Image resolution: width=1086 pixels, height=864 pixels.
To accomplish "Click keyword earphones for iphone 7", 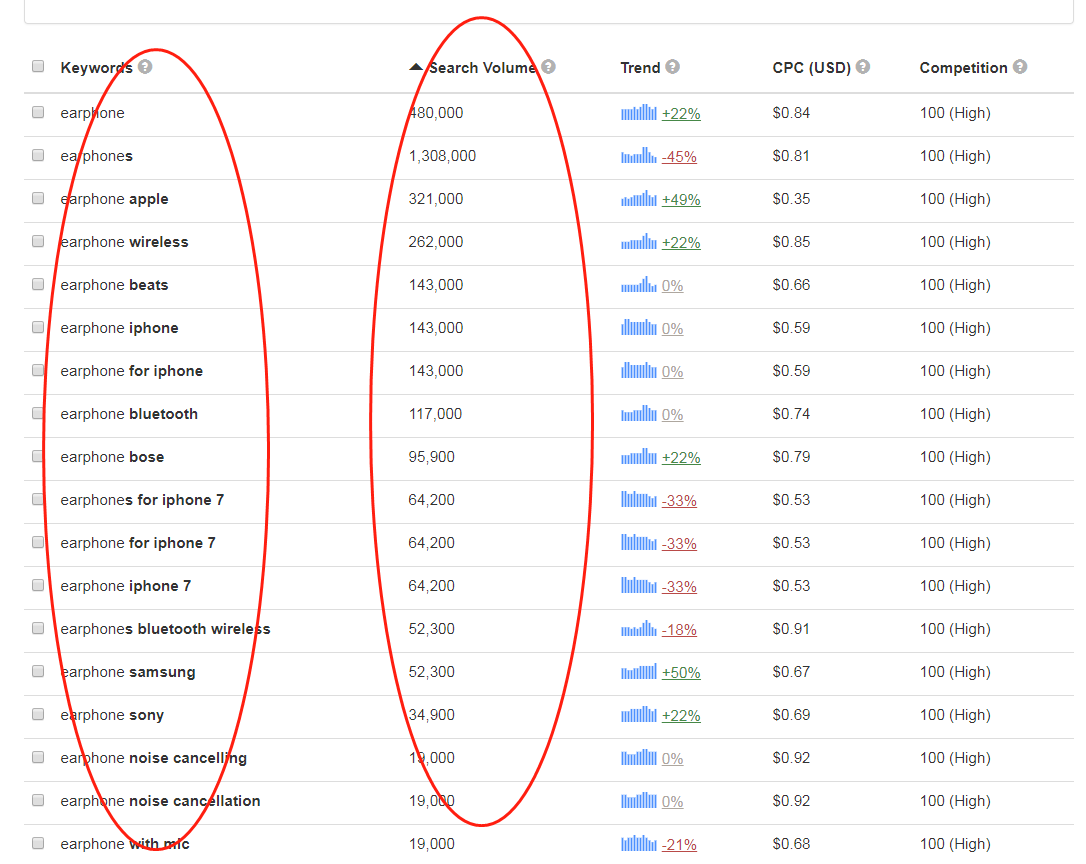I will (x=142, y=500).
